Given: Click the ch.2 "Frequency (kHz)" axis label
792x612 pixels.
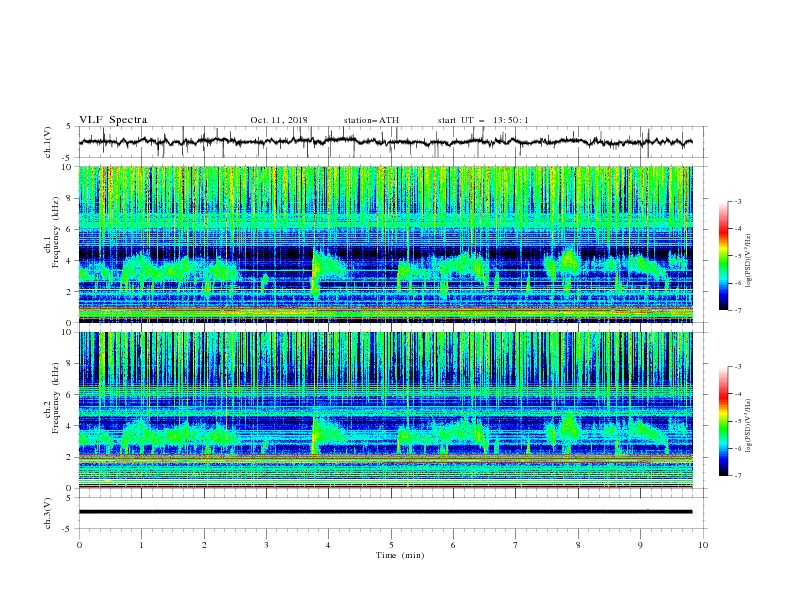Looking at the screenshot, I should pos(56,397).
